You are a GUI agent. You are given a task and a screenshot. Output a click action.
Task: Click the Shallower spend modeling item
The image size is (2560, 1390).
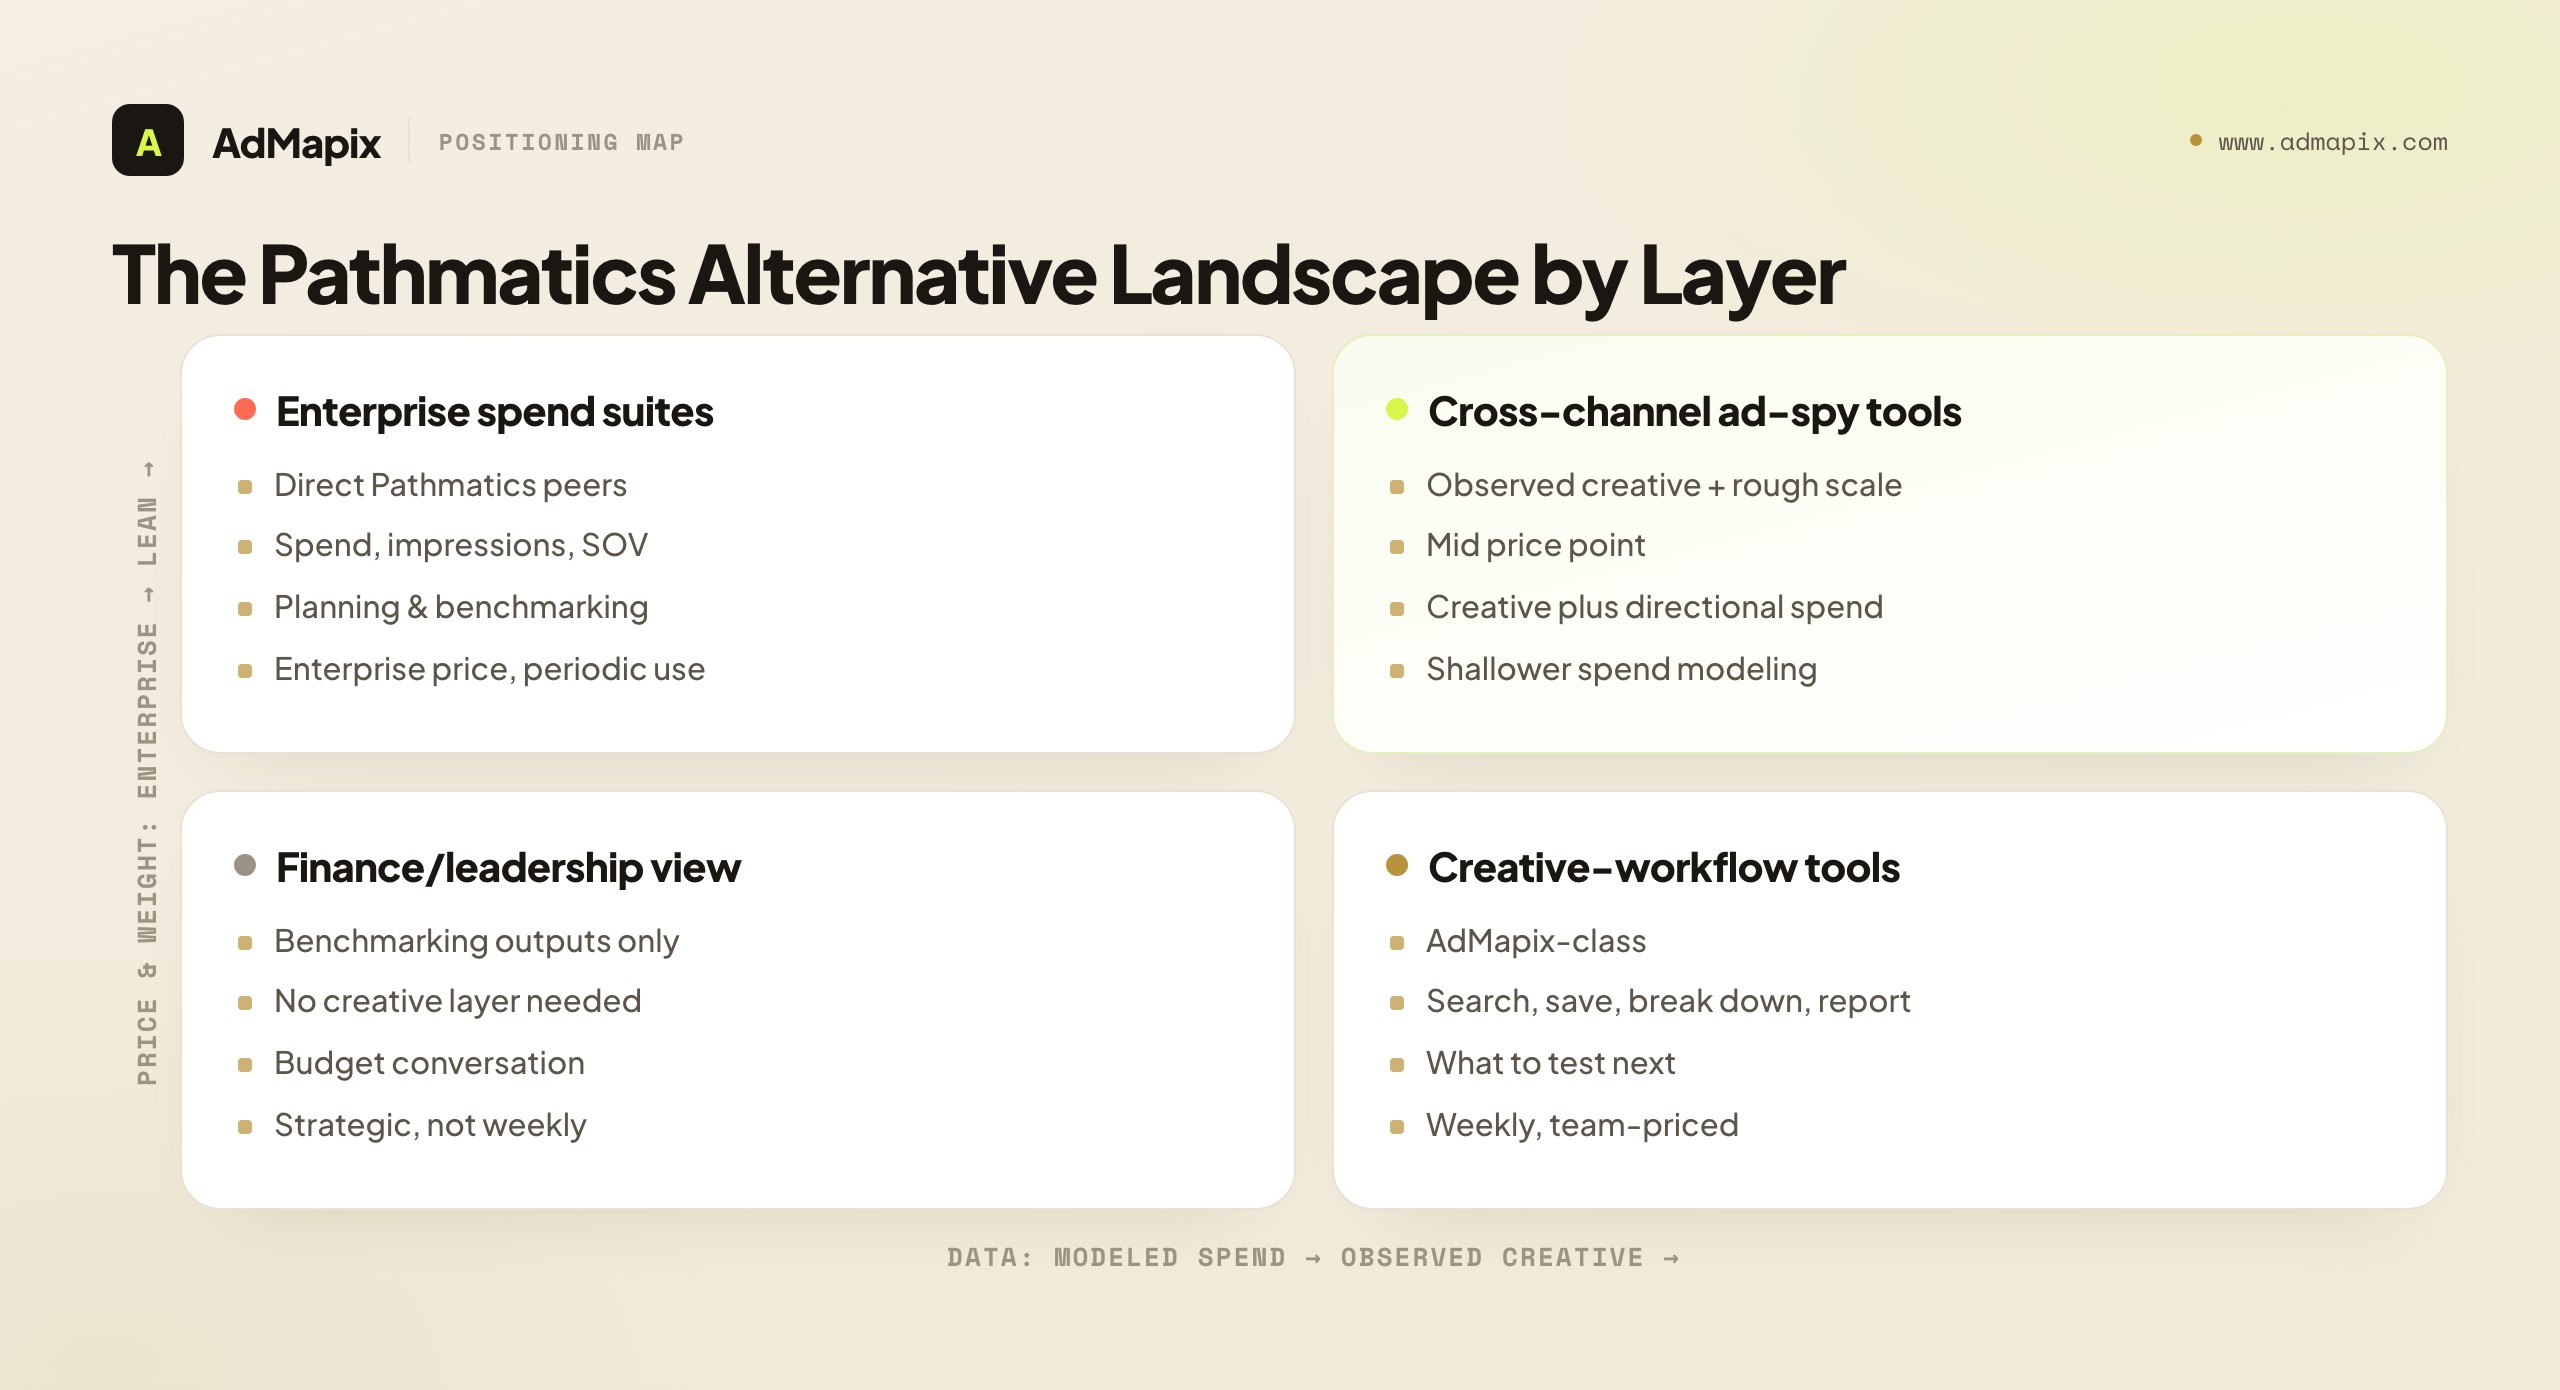[1621, 669]
